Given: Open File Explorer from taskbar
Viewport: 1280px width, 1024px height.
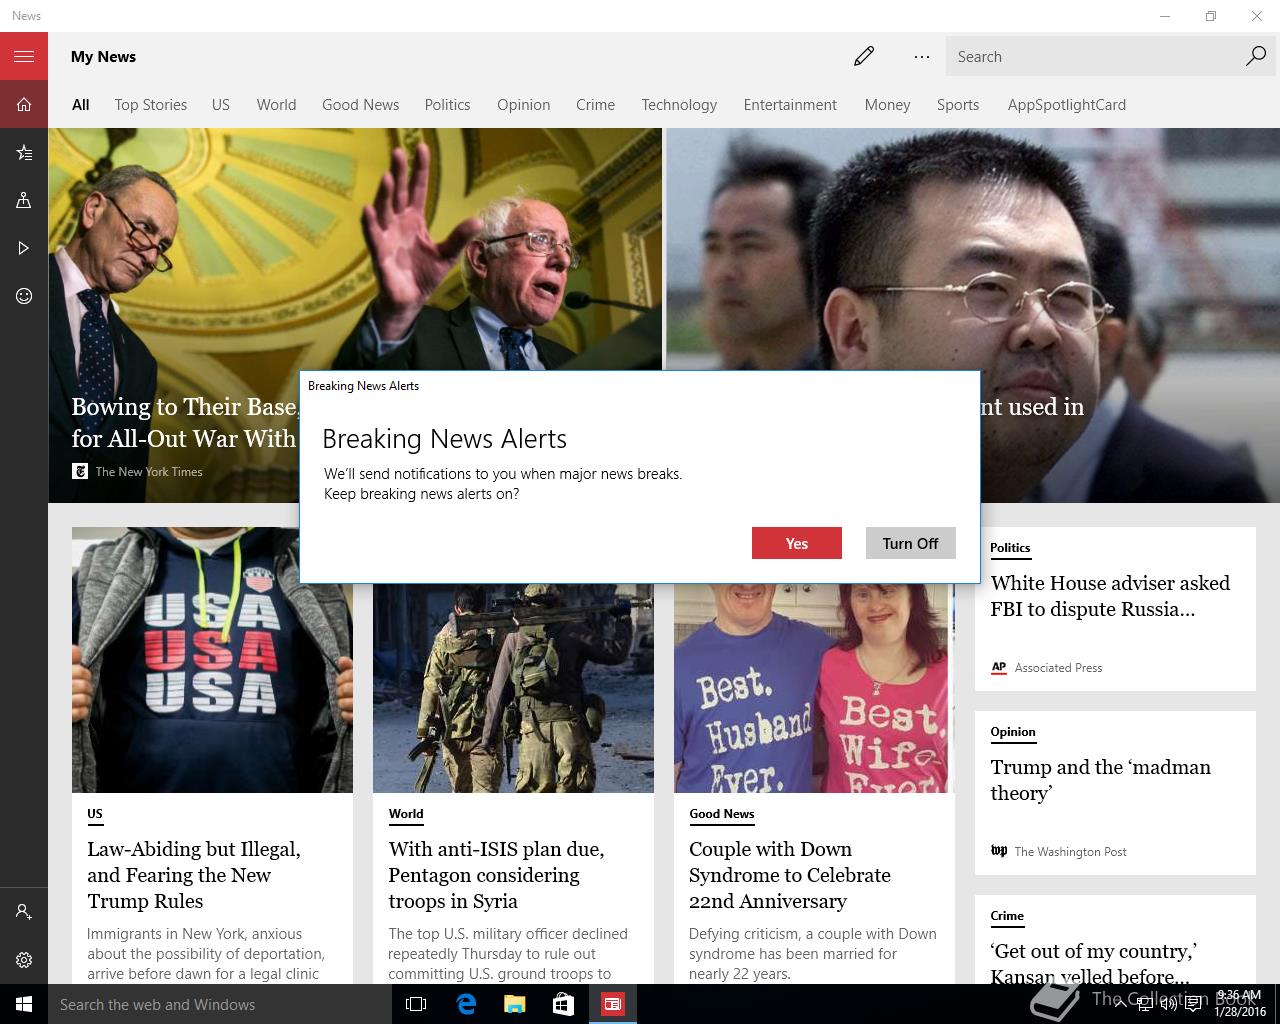Looking at the screenshot, I should pyautogui.click(x=514, y=1004).
